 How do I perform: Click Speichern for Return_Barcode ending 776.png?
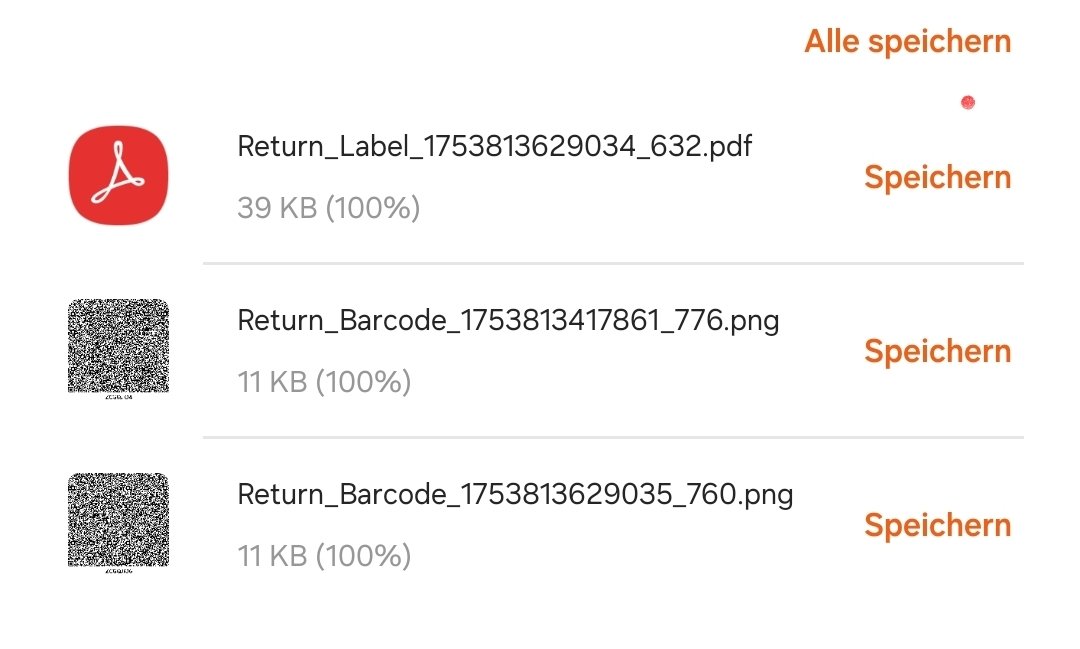937,352
